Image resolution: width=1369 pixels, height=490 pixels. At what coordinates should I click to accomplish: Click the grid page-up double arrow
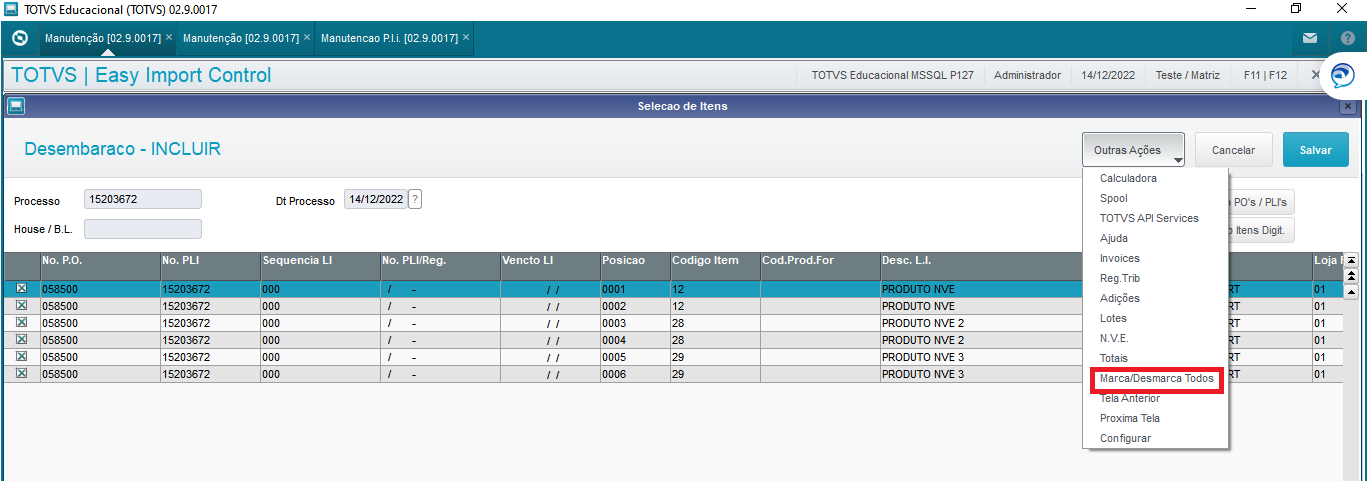point(1352,275)
